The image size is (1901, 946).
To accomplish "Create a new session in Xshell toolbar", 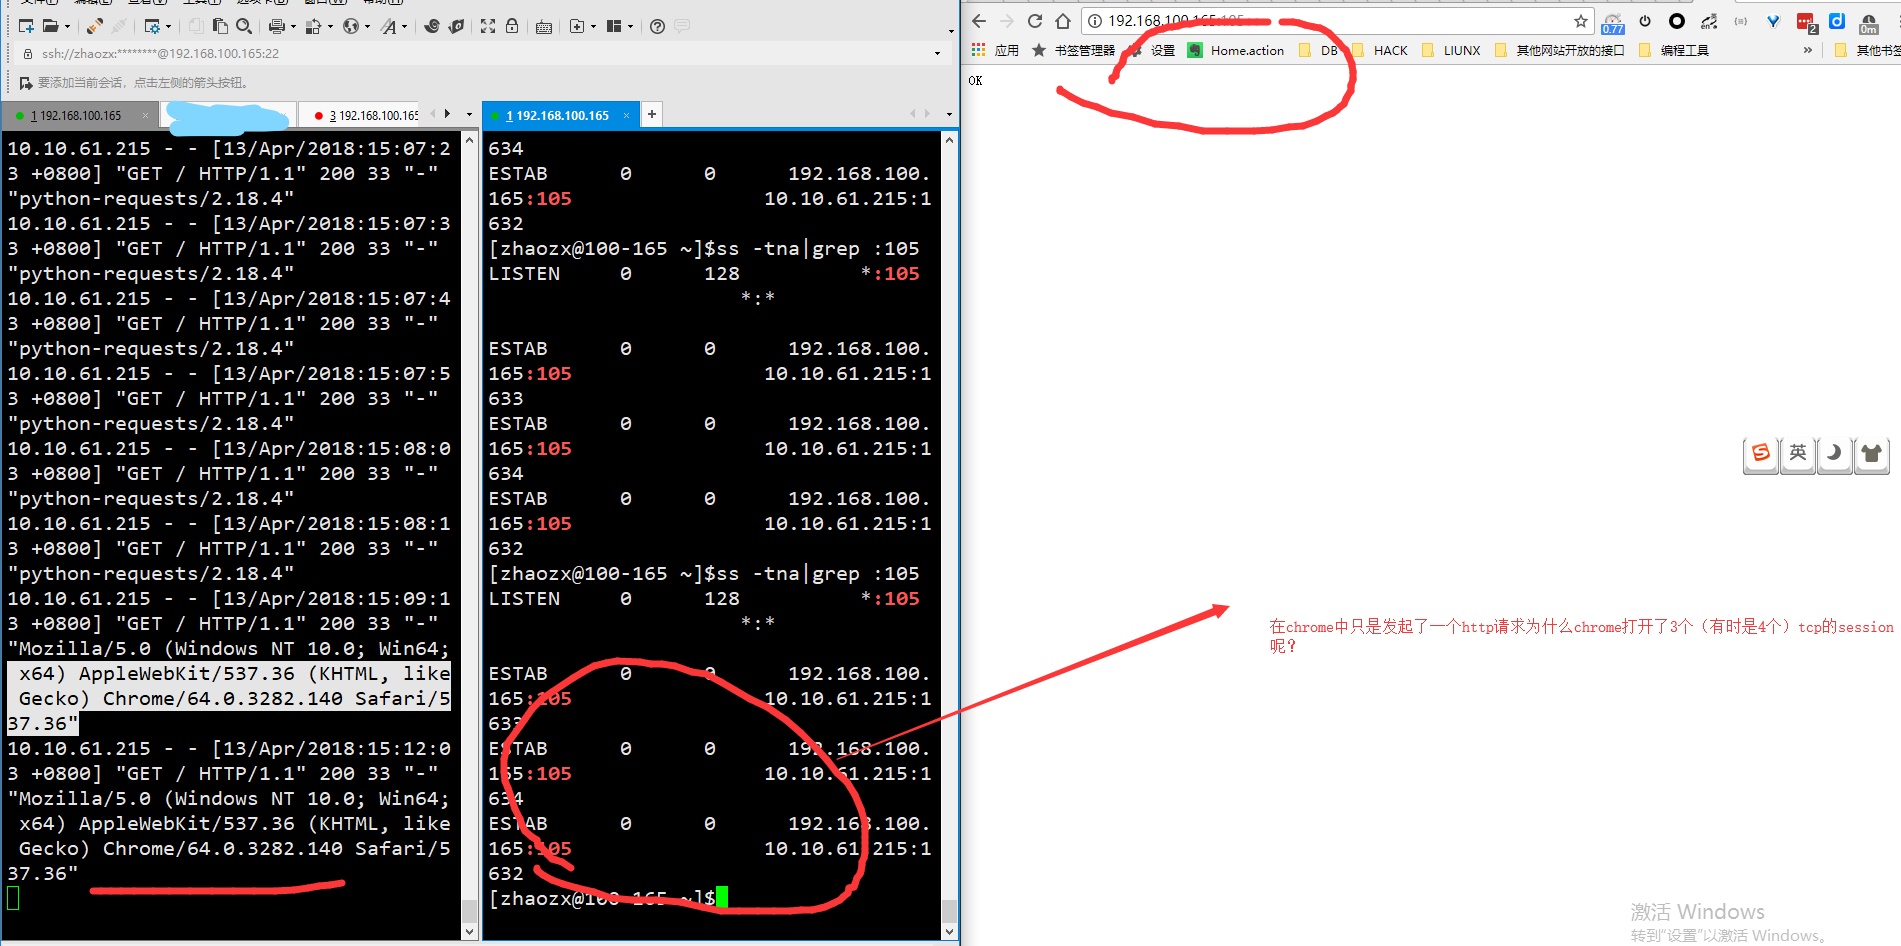I will (x=26, y=26).
